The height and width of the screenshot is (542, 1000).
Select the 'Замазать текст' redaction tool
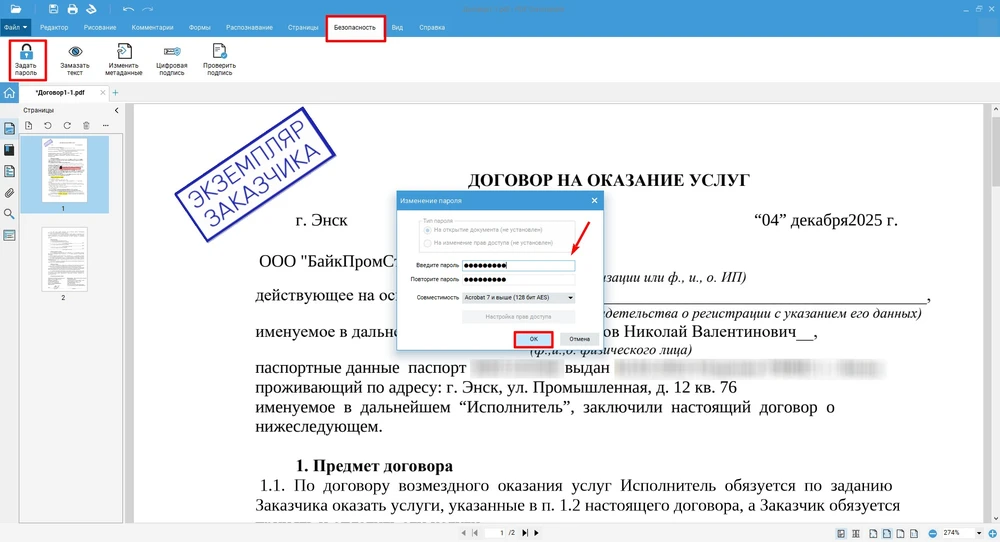(x=75, y=53)
